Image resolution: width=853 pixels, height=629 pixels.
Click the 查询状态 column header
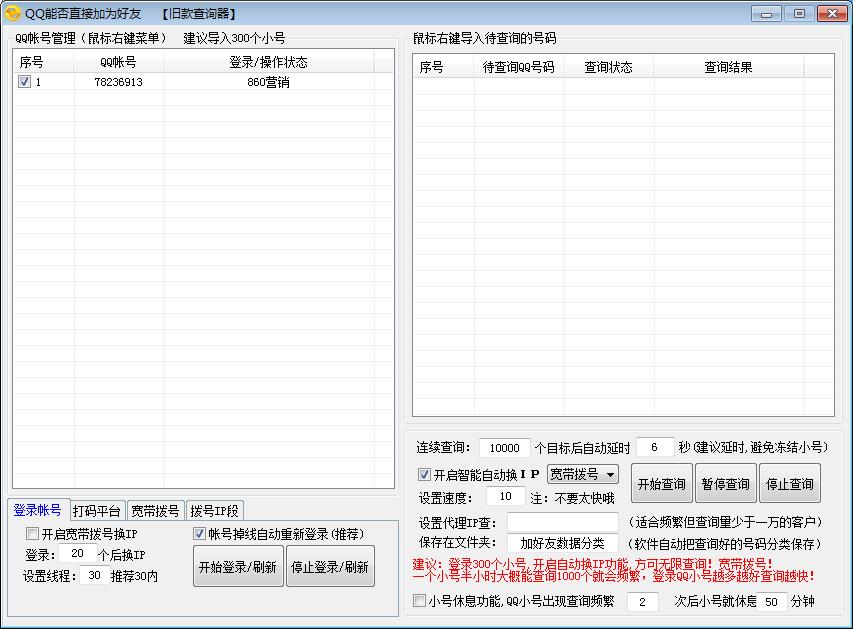(x=605, y=65)
